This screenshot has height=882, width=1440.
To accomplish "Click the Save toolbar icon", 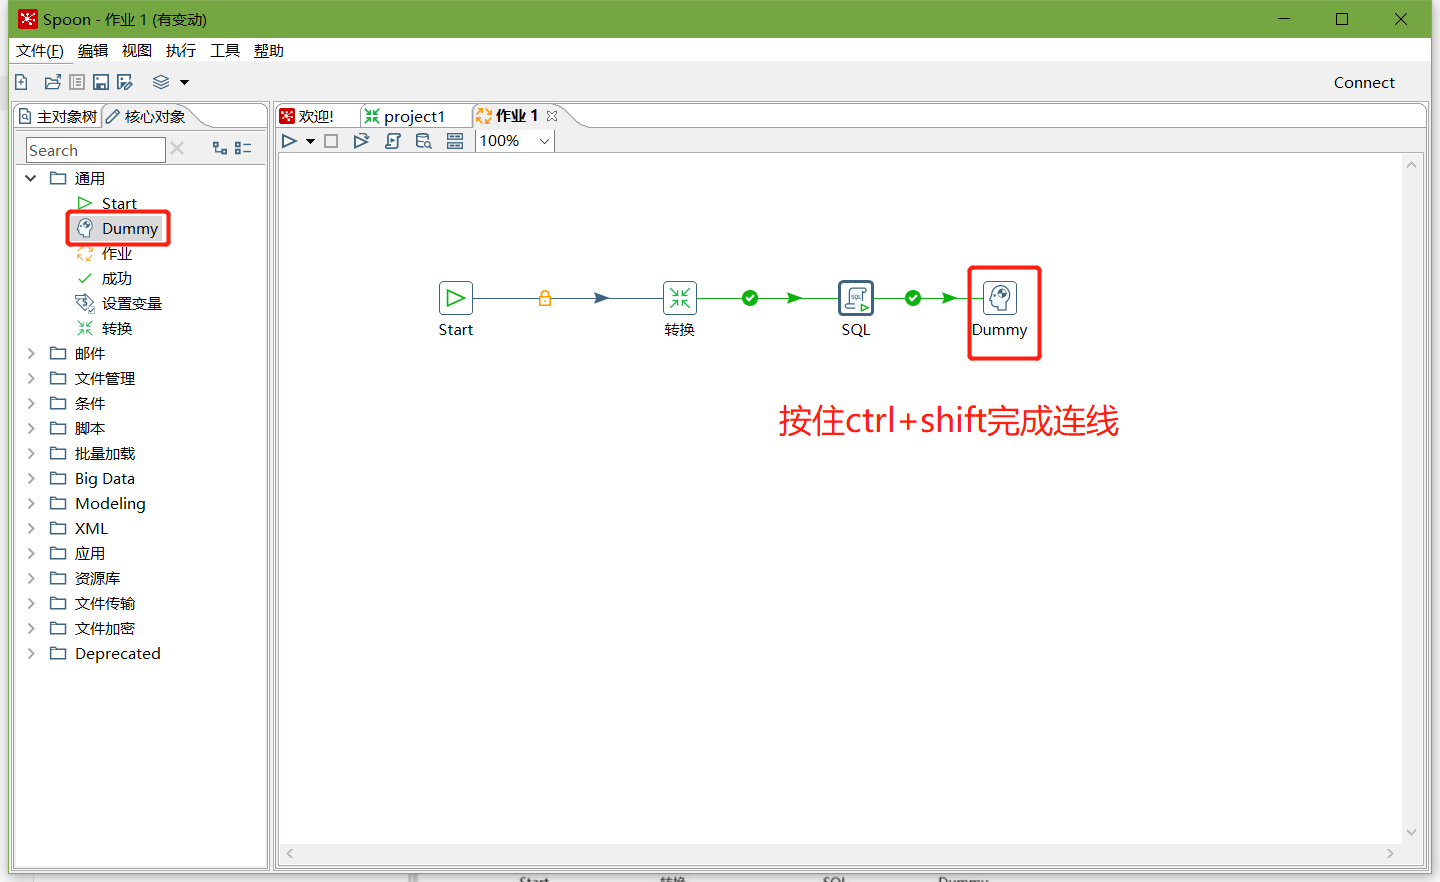I will [101, 82].
